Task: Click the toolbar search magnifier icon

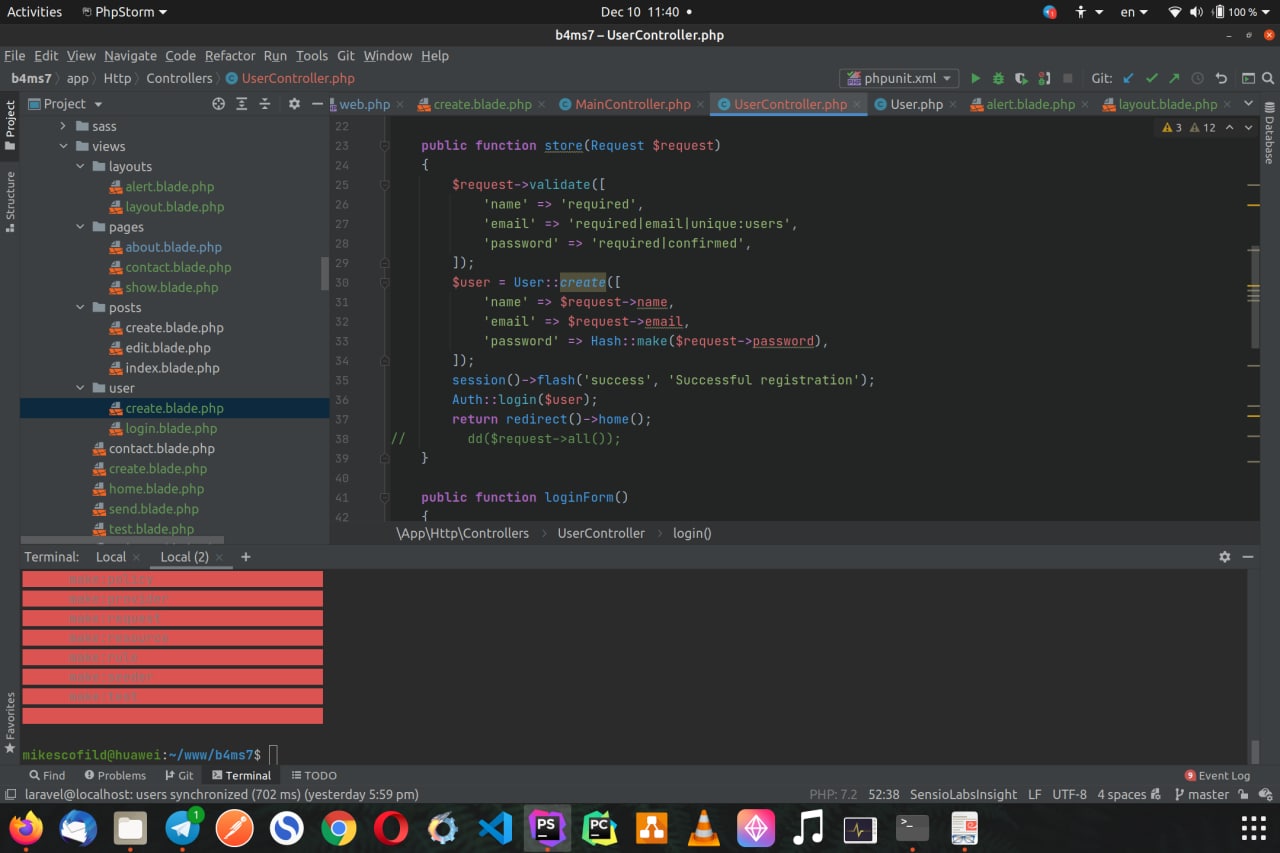Action: pyautogui.click(x=1270, y=78)
